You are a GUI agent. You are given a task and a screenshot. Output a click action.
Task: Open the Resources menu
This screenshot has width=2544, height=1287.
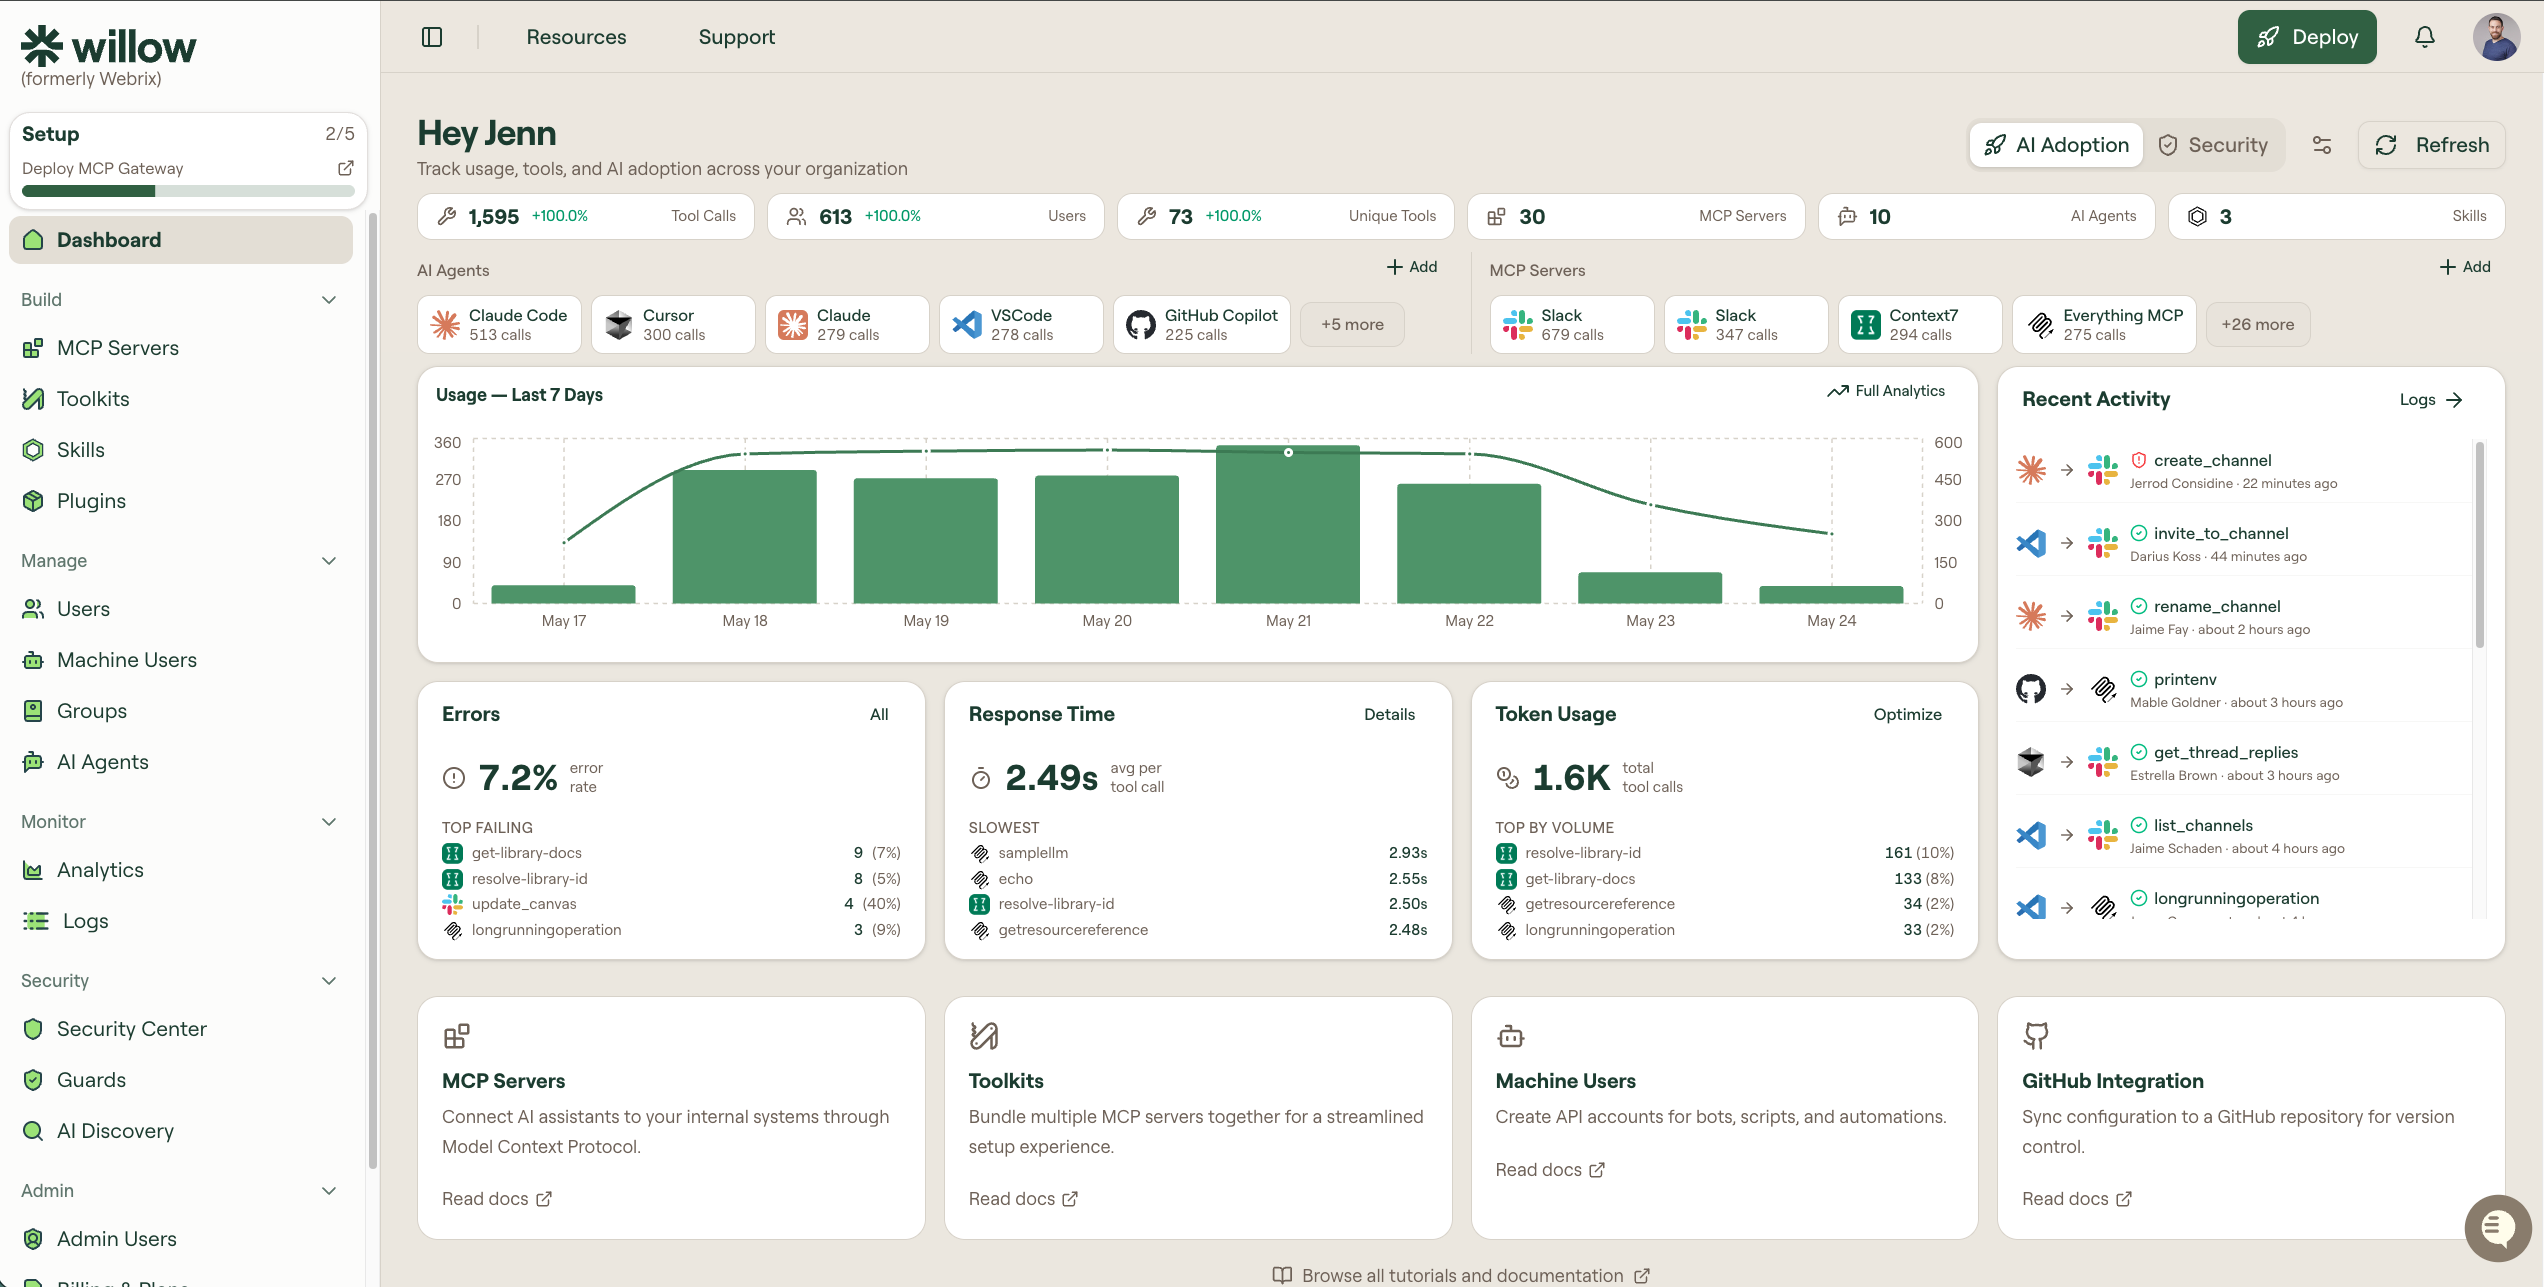576,37
